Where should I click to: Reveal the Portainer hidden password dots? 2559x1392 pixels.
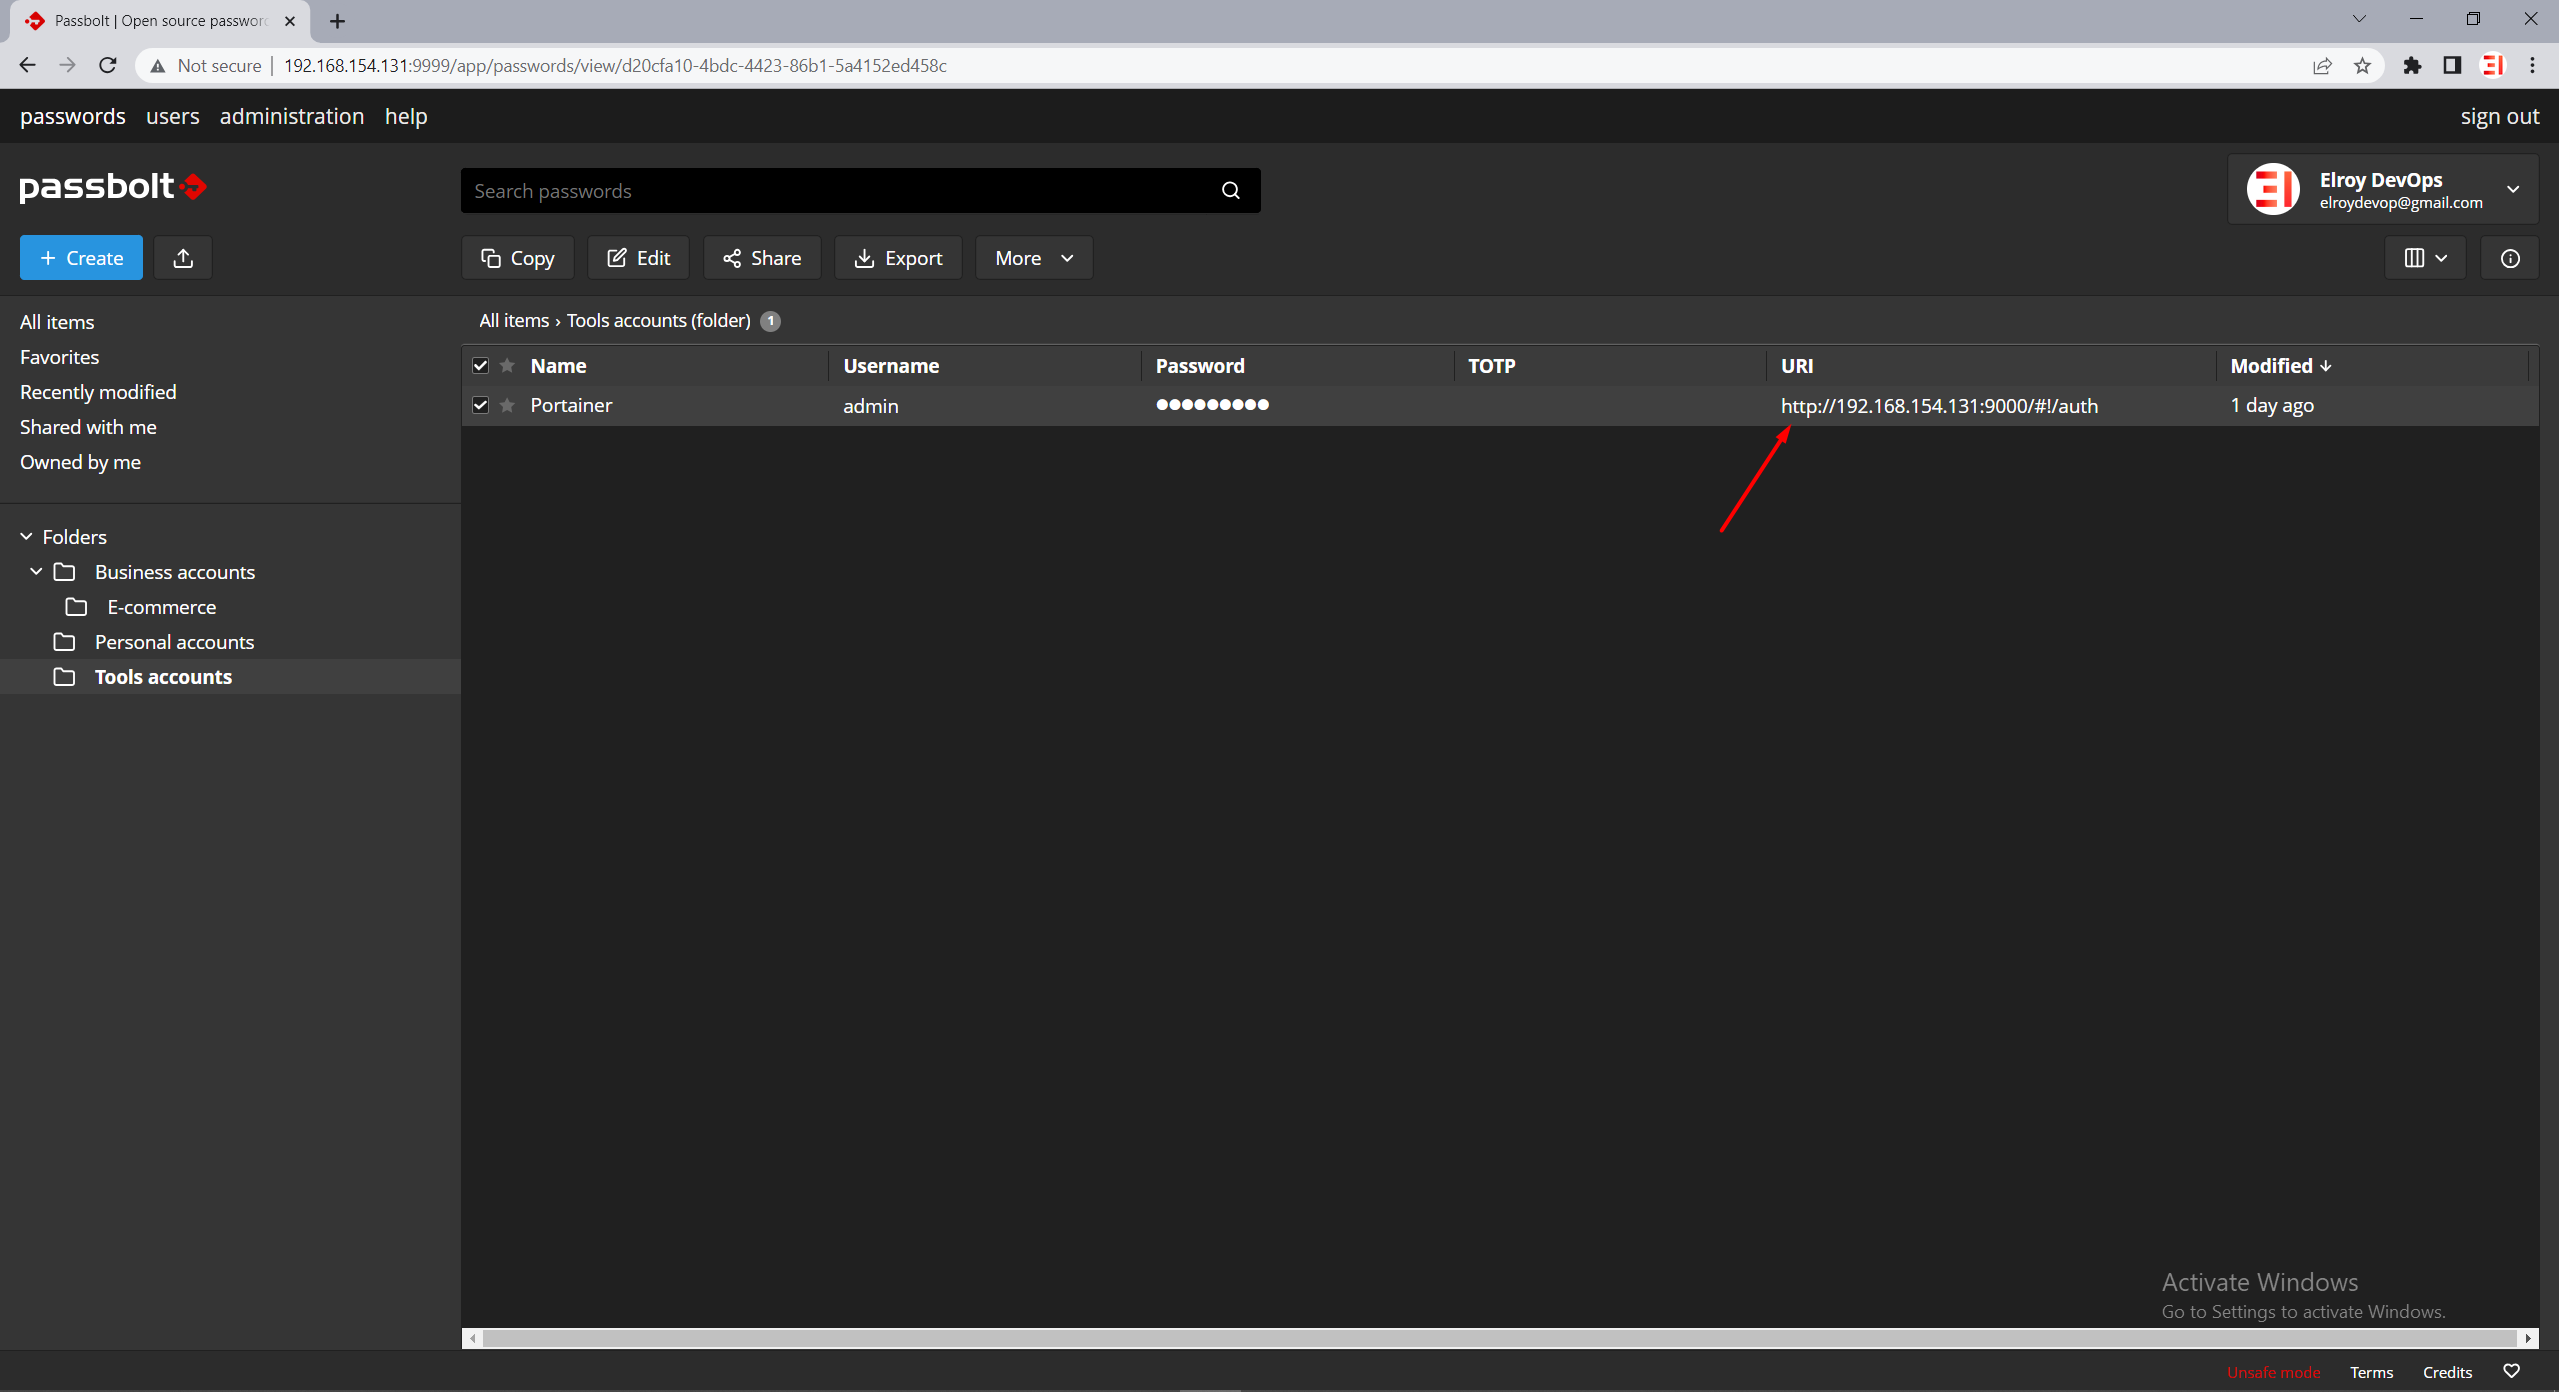pyautogui.click(x=1212, y=405)
